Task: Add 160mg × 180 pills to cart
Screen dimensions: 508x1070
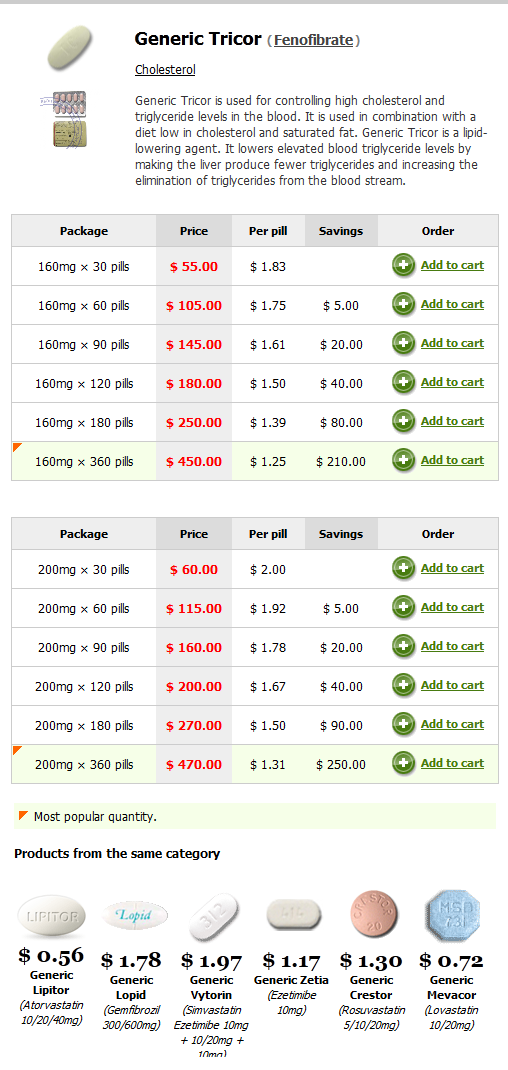Action: [x=452, y=421]
